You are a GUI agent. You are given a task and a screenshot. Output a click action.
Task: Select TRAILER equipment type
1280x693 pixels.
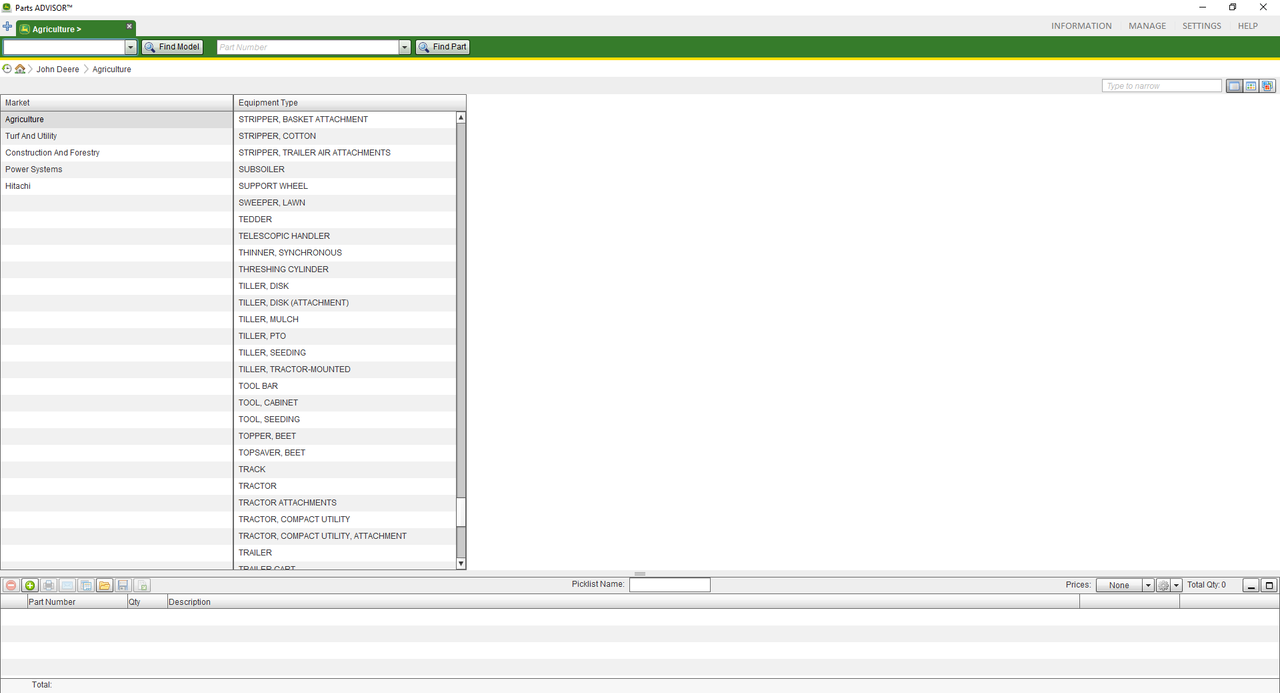[345, 553]
